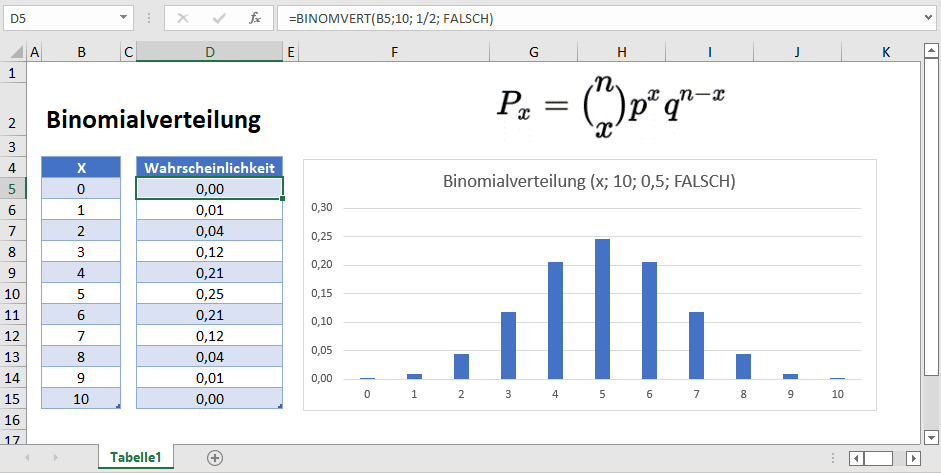Select probability cell 0,25

click(209, 294)
